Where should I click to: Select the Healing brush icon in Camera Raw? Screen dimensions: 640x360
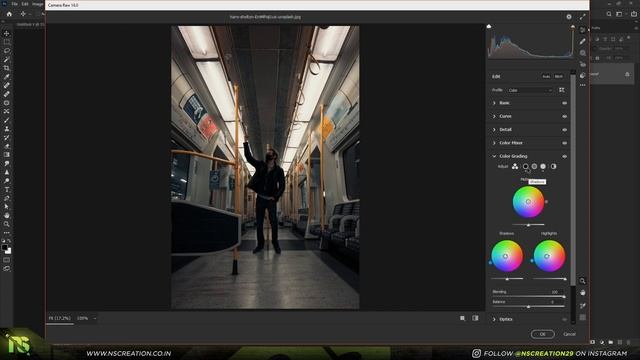pyautogui.click(x=582, y=41)
